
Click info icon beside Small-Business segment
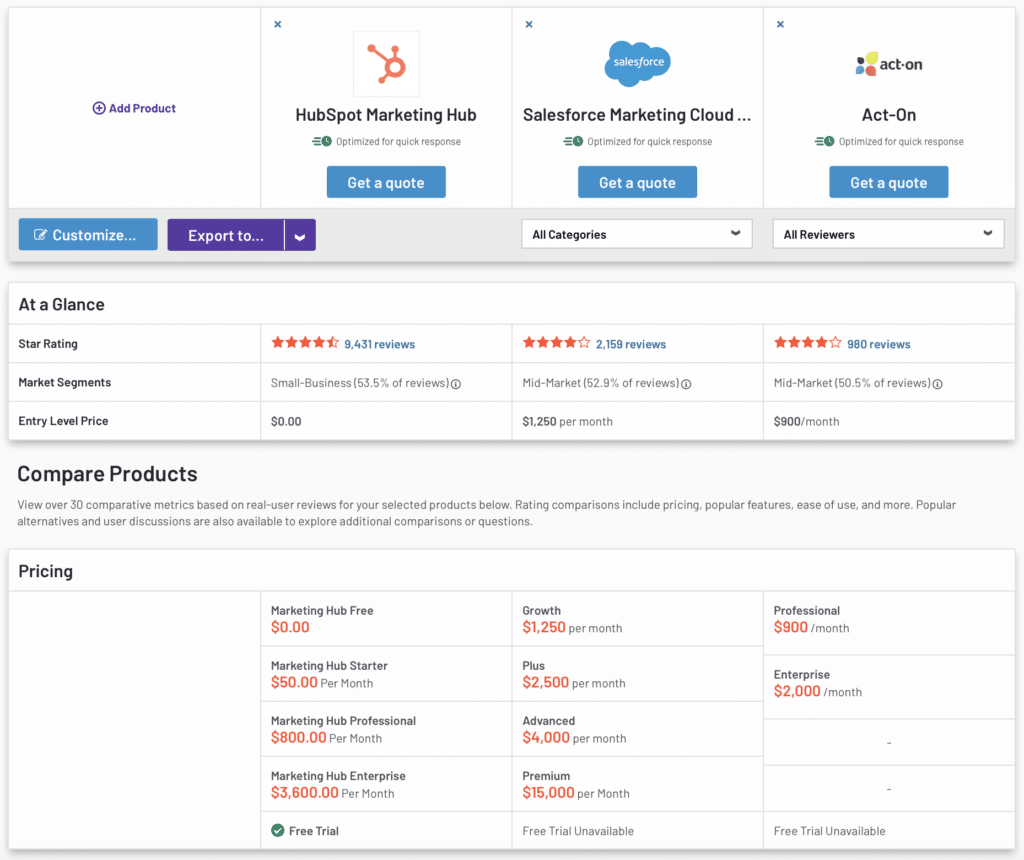coord(456,384)
